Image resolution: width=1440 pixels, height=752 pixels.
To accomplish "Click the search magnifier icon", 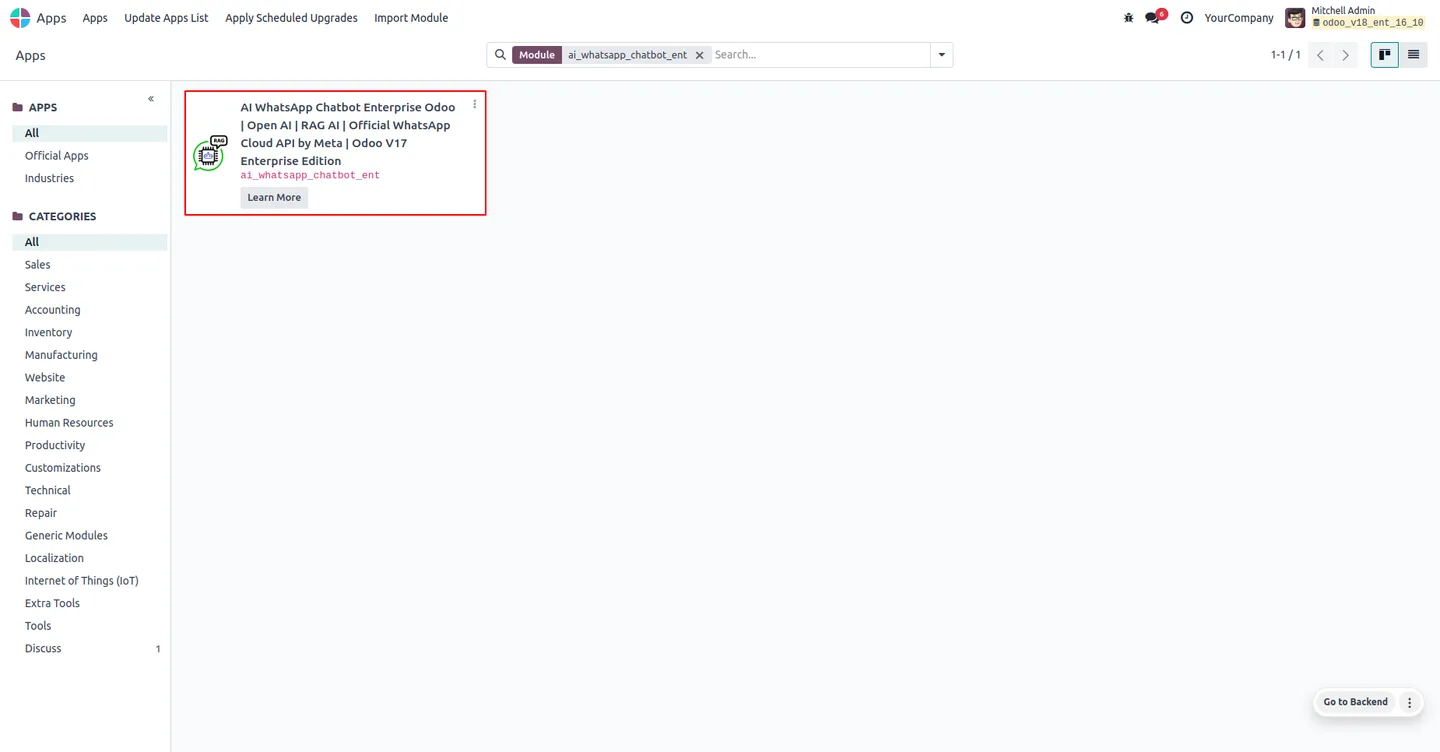I will click(500, 55).
